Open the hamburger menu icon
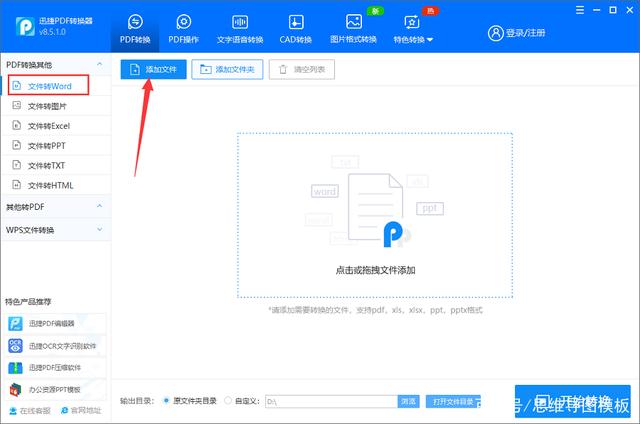 tap(580, 10)
